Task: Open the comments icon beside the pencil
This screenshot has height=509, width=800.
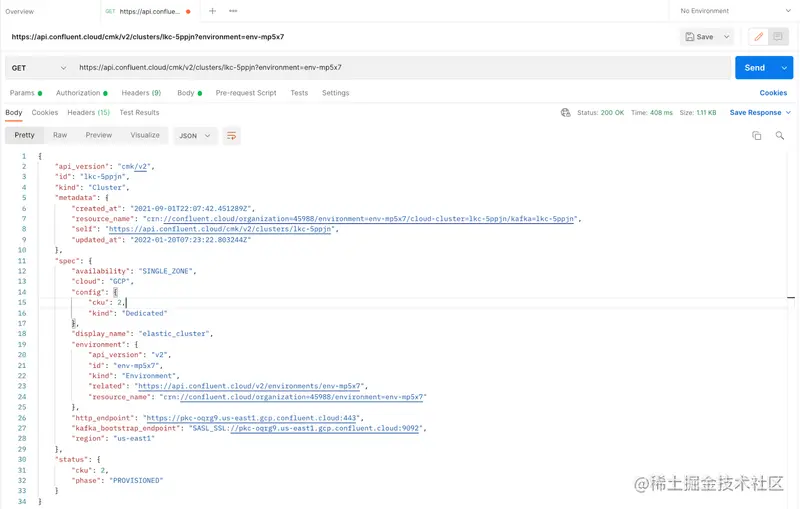Action: 778,37
